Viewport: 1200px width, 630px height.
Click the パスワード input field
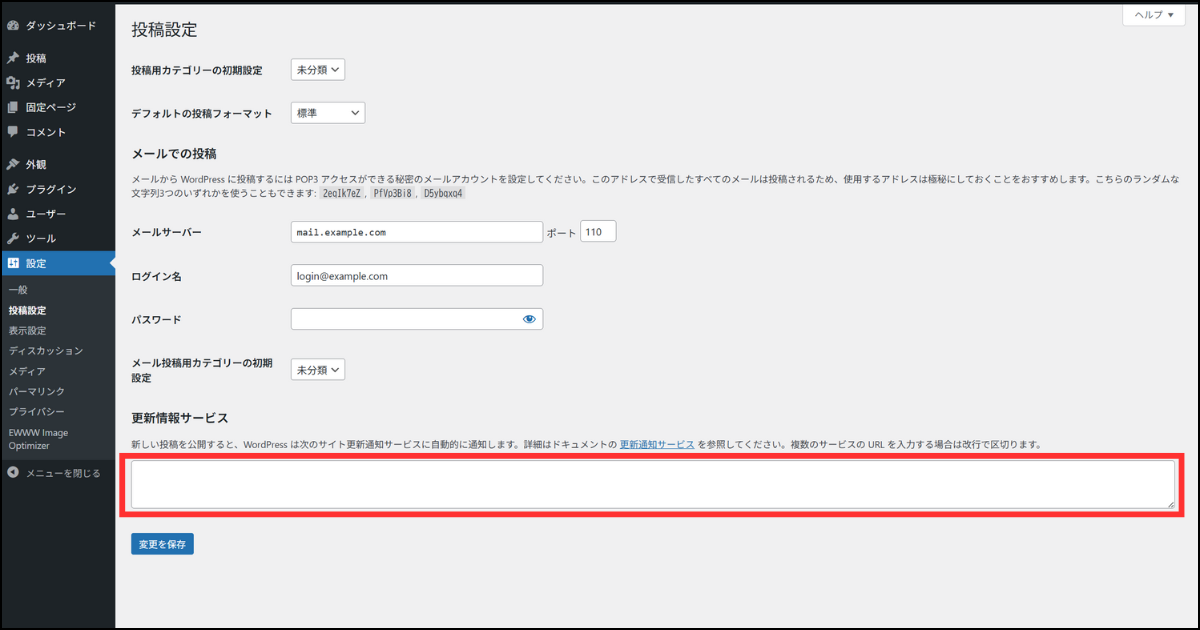417,319
